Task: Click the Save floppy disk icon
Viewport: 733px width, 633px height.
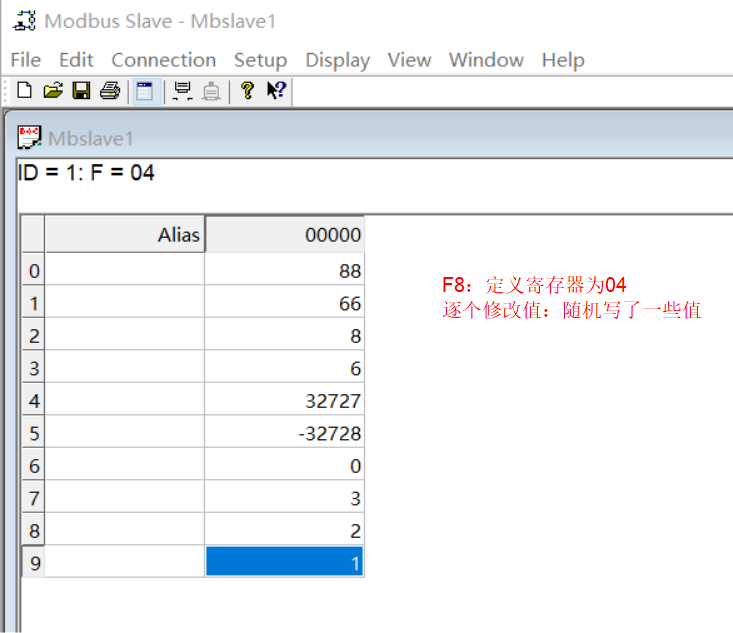Action: point(81,90)
